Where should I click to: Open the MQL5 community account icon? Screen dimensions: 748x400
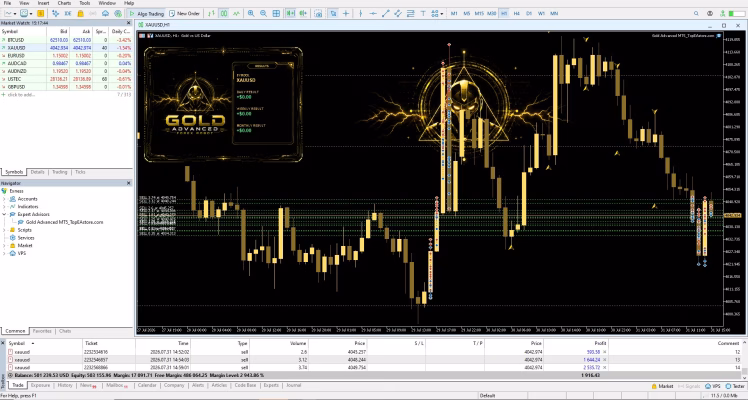click(x=710, y=13)
